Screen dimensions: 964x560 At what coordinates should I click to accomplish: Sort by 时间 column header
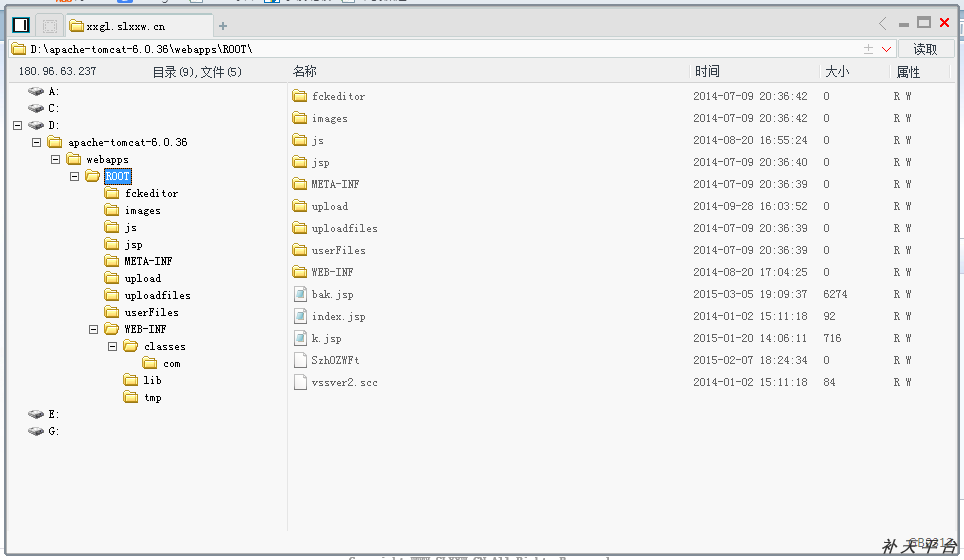click(x=707, y=71)
